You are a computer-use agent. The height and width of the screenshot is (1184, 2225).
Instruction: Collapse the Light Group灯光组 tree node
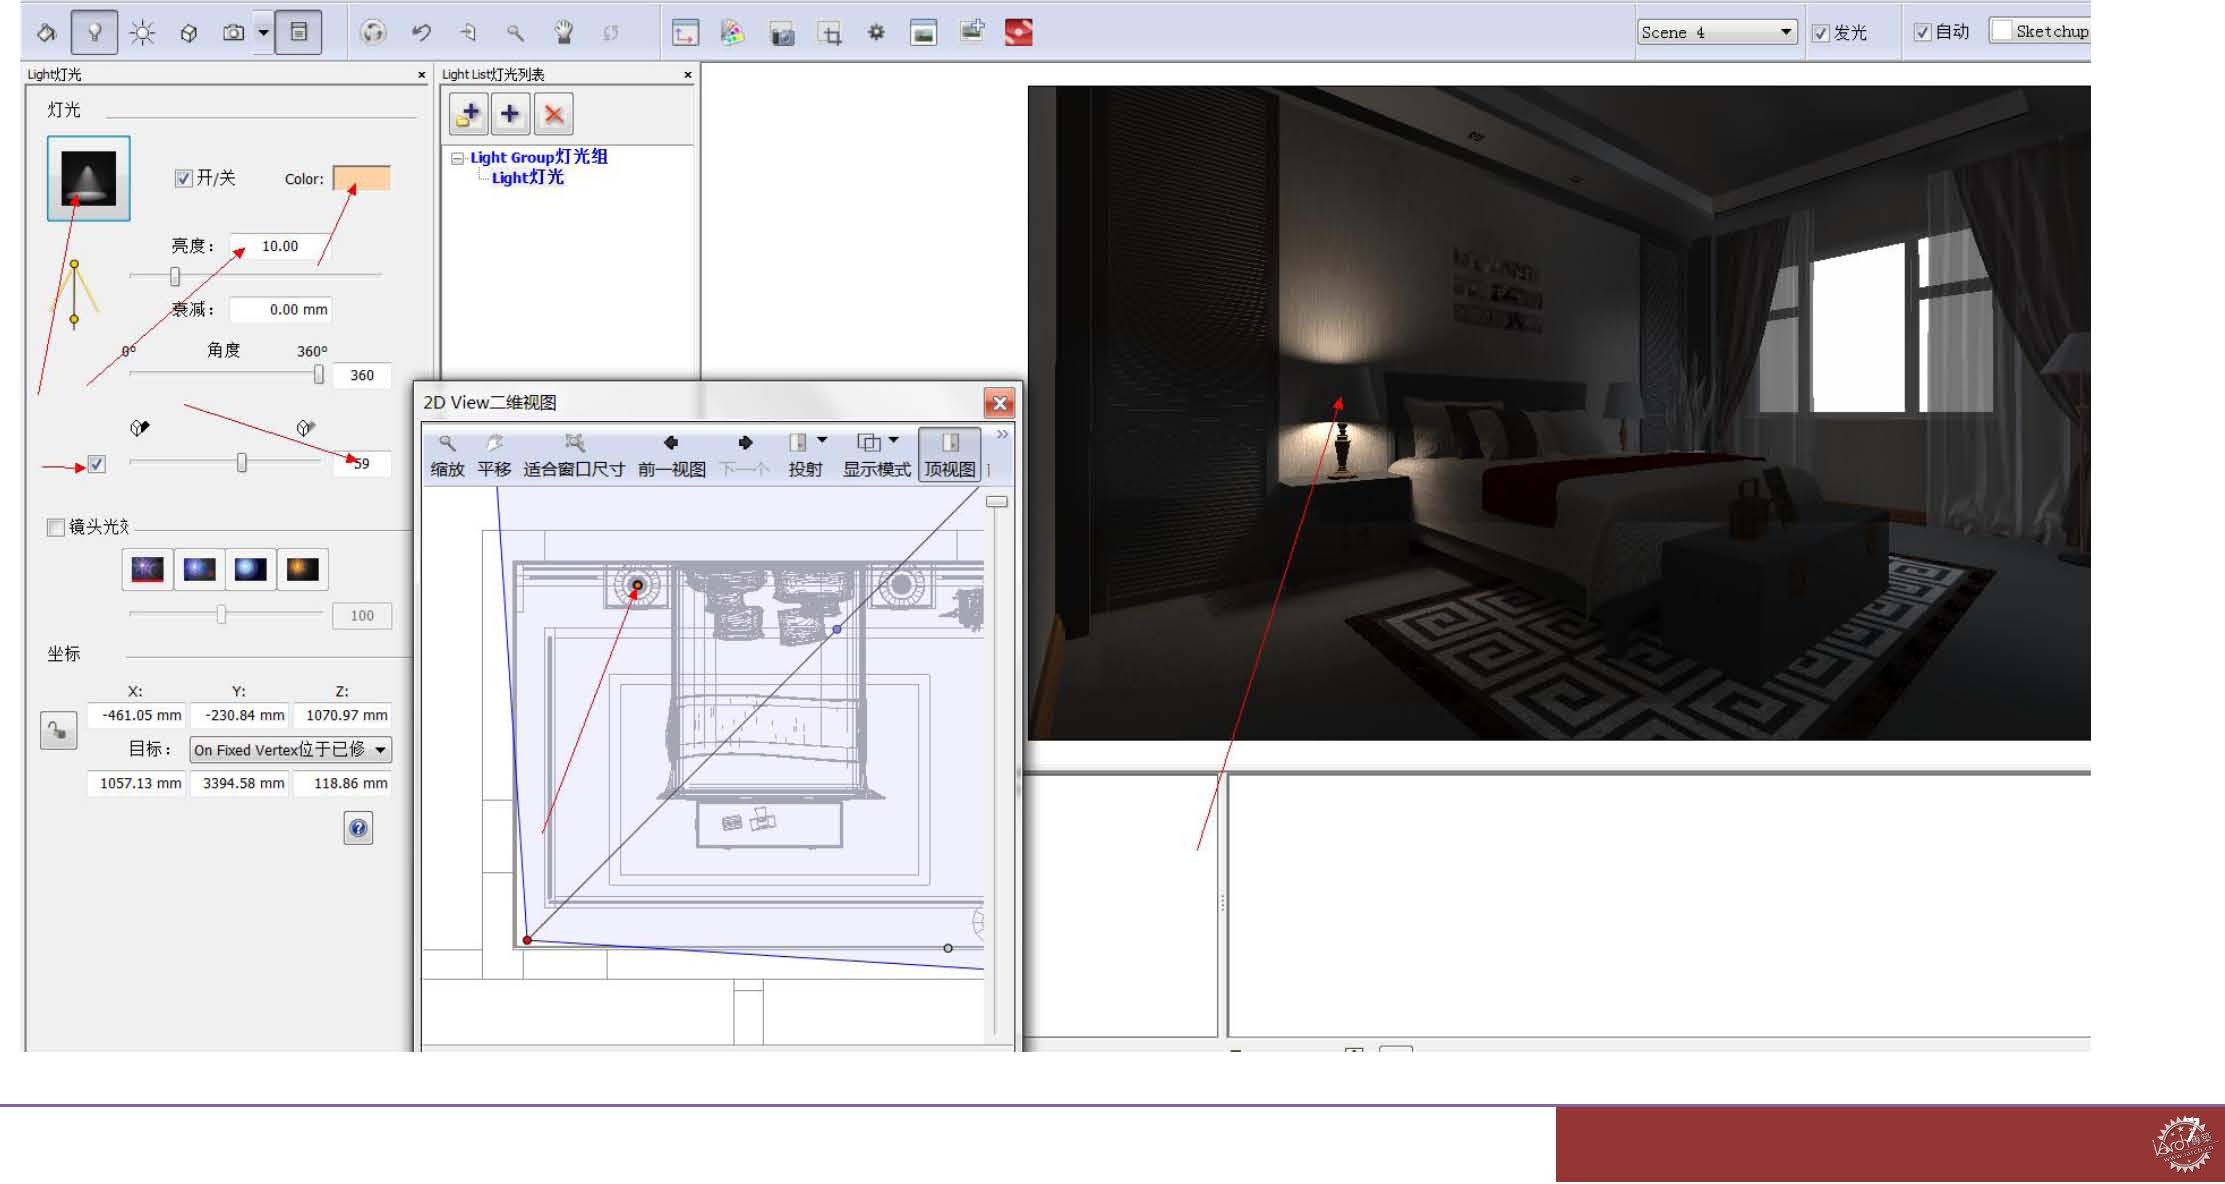457,158
